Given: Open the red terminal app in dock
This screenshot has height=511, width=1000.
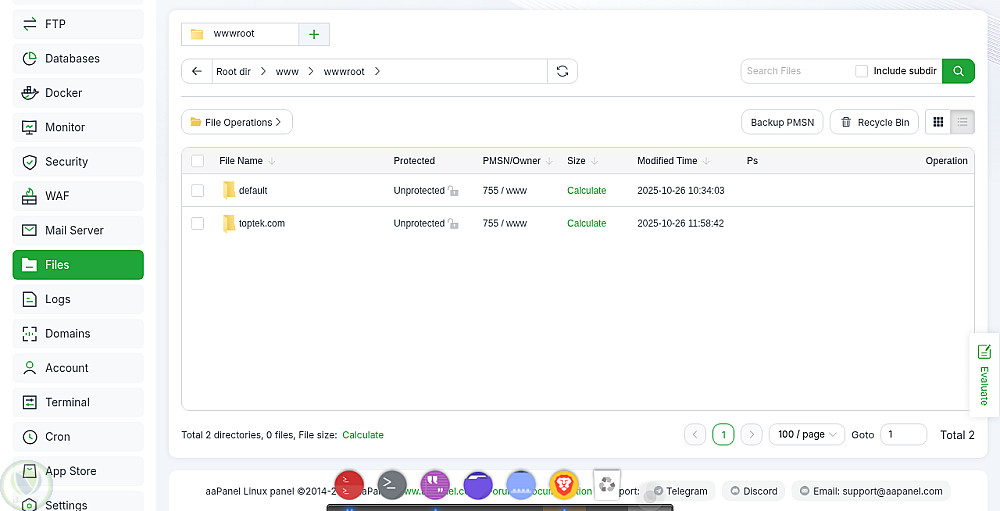Looking at the screenshot, I should tap(349, 485).
